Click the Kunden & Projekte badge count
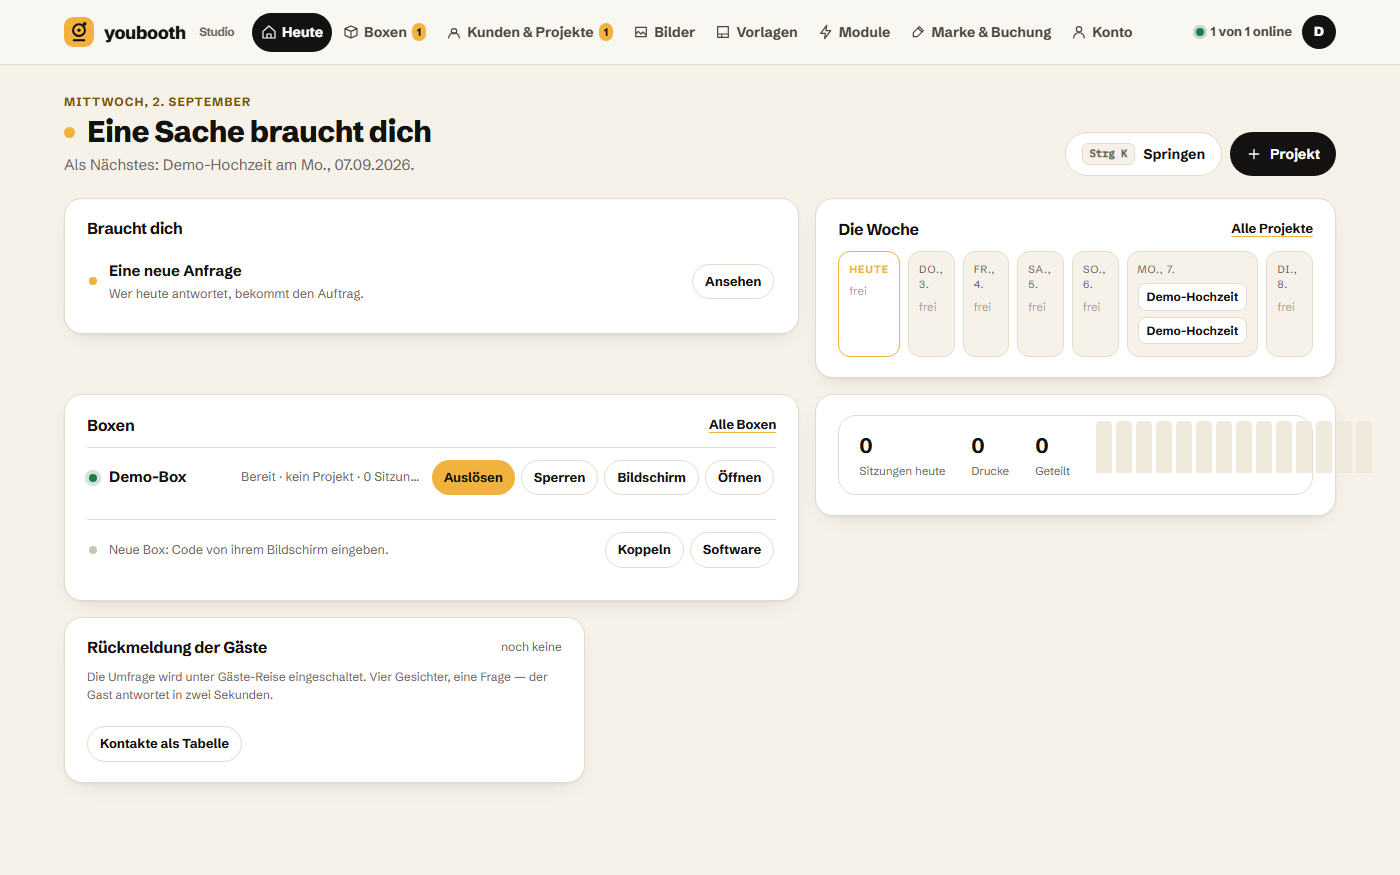This screenshot has width=1400, height=875. [606, 32]
